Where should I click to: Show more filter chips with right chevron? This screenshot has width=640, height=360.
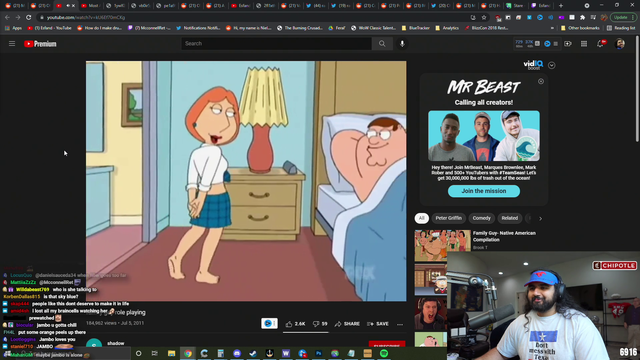(540, 218)
